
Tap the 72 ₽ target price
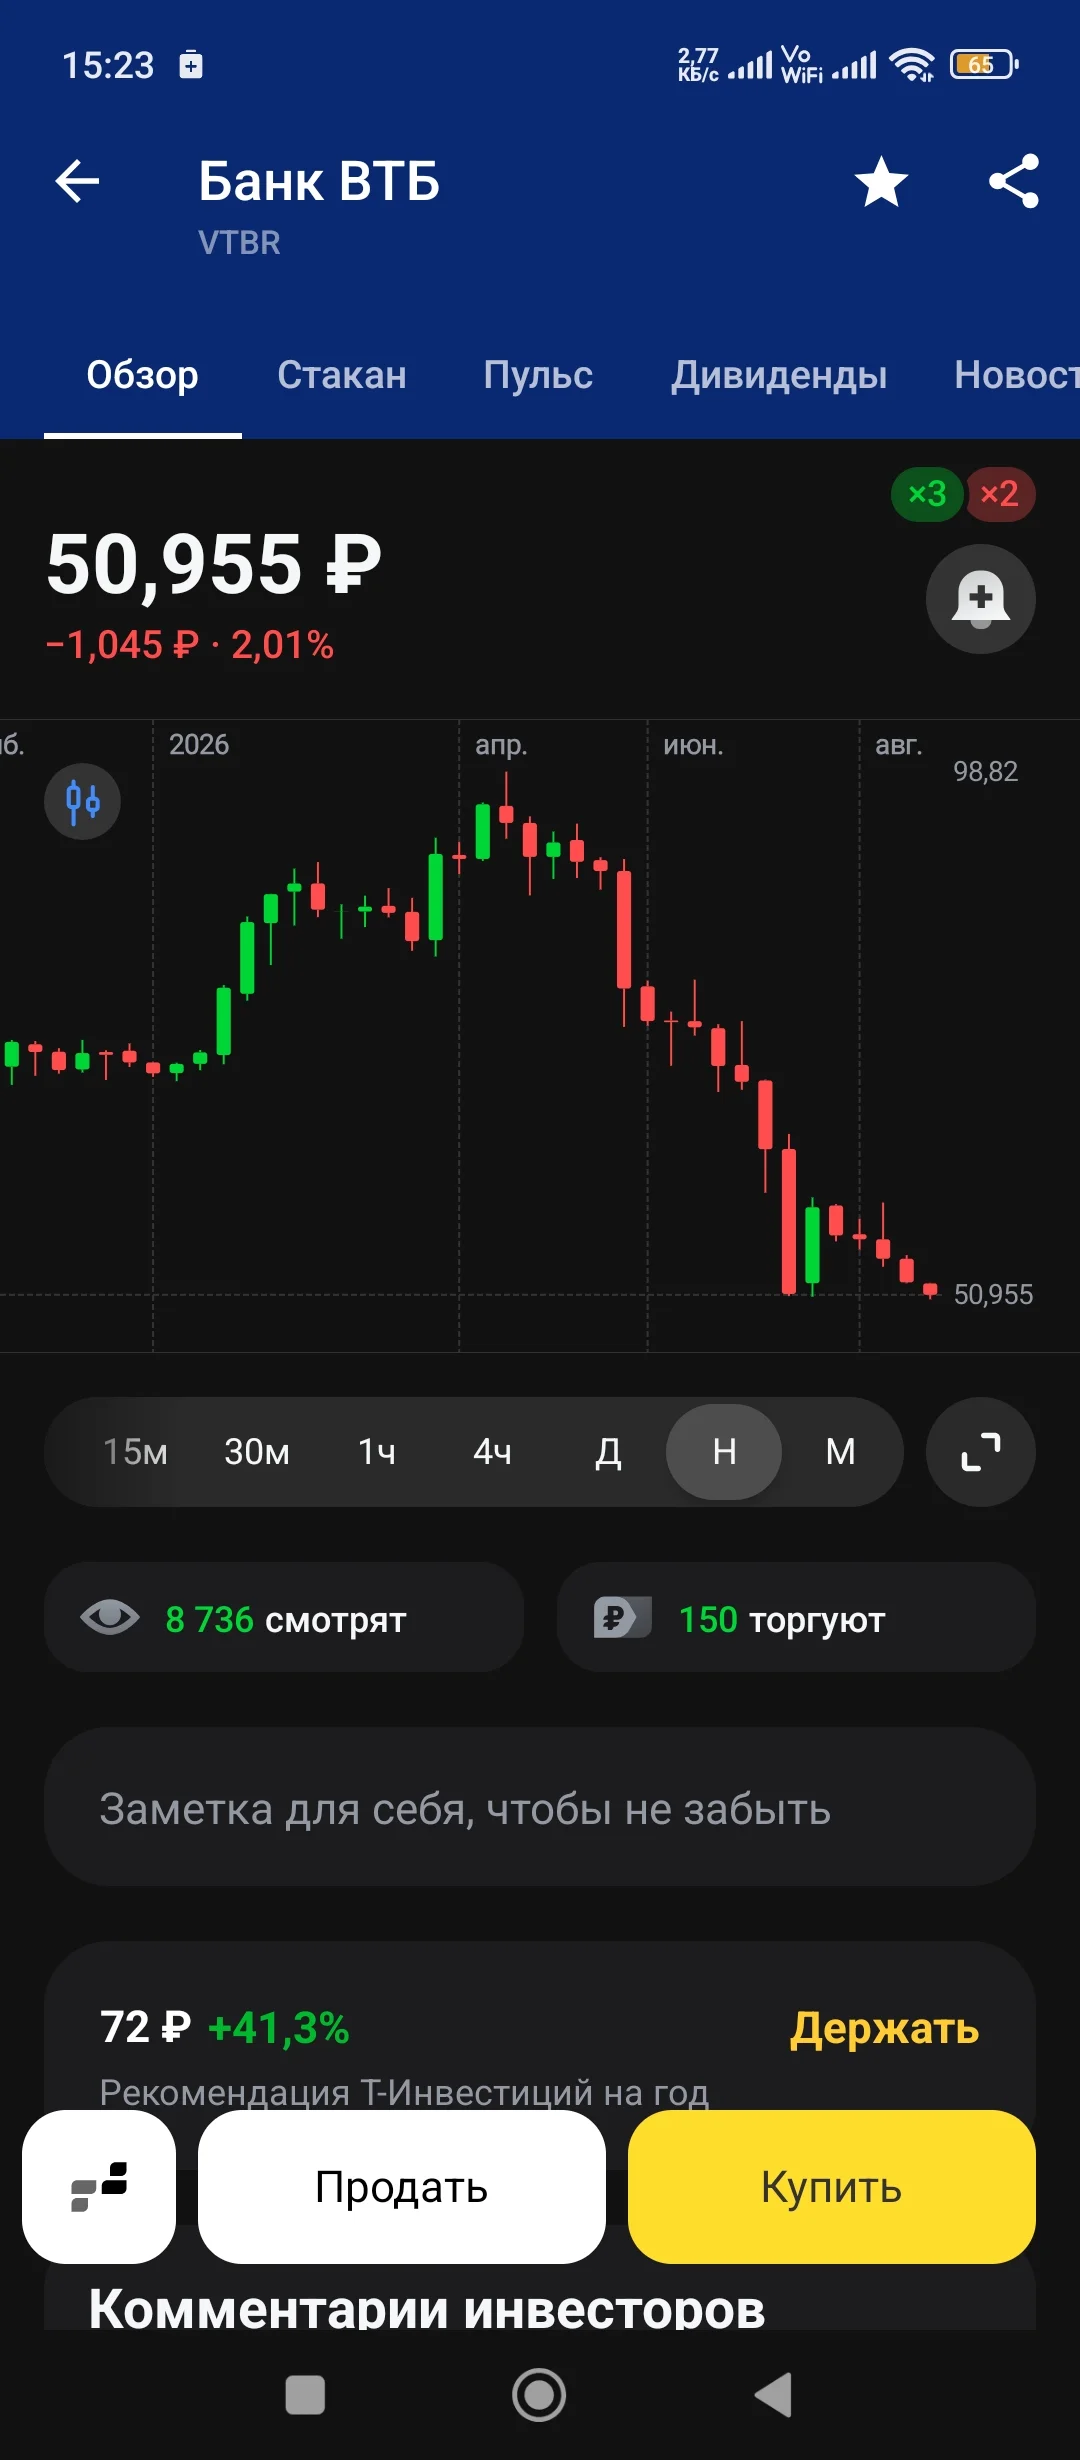pyautogui.click(x=146, y=2028)
